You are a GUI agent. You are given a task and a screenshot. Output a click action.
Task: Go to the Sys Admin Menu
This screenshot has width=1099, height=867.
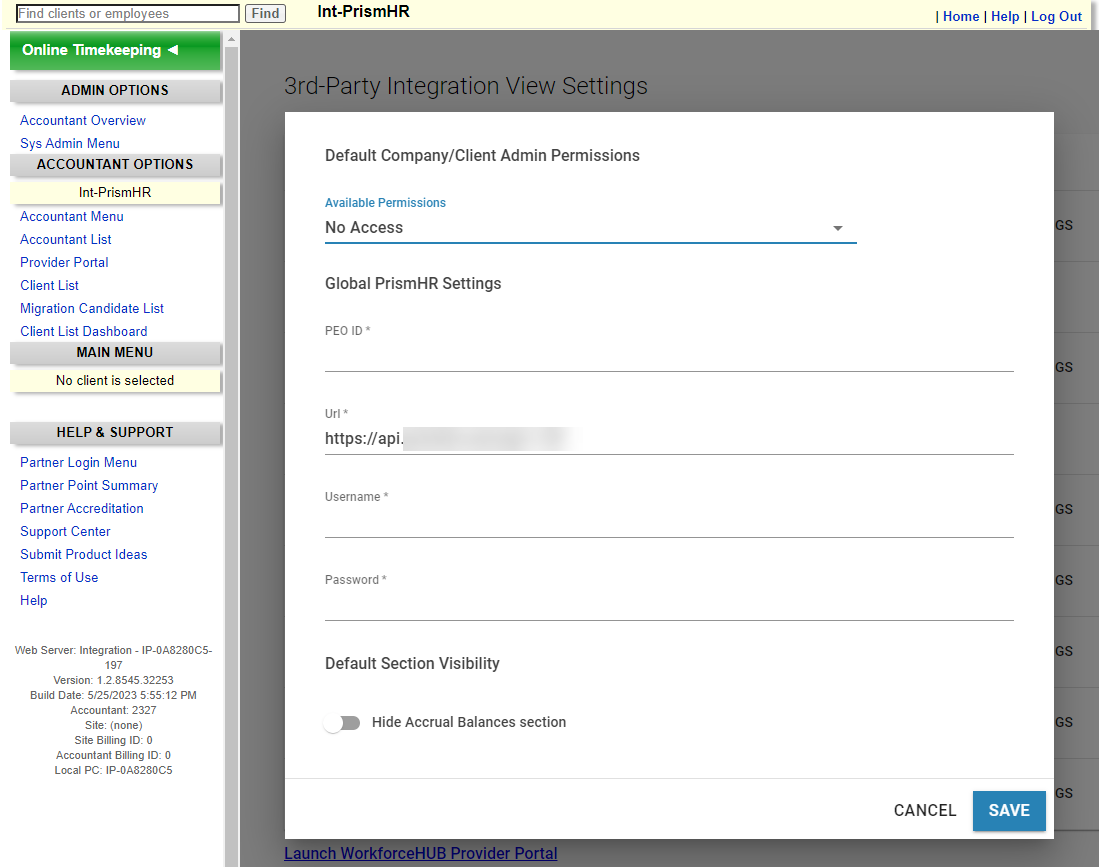tap(69, 143)
